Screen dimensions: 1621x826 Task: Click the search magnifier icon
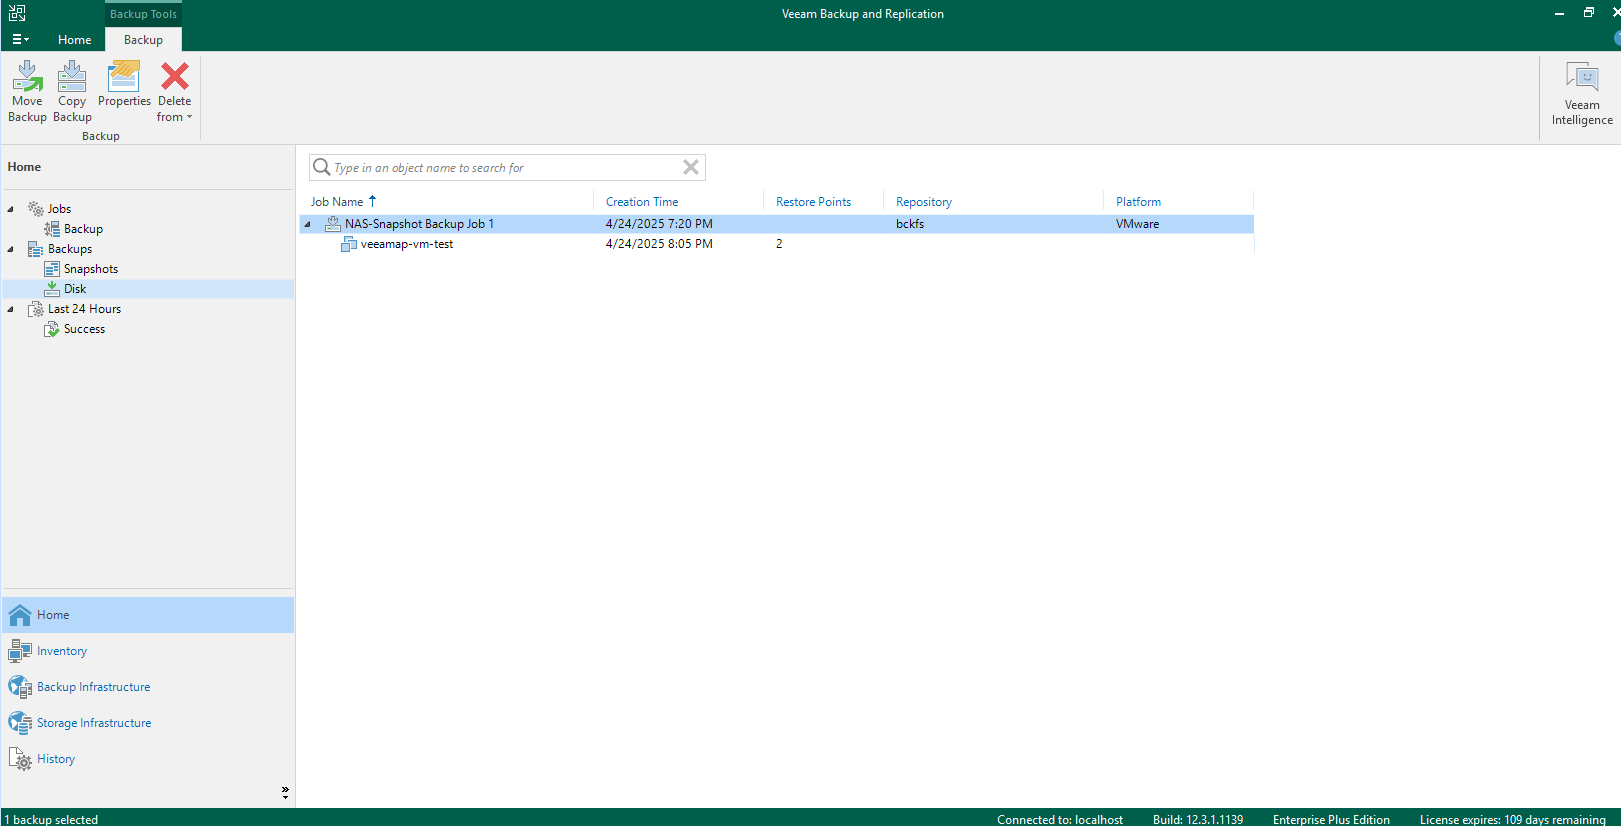[322, 167]
